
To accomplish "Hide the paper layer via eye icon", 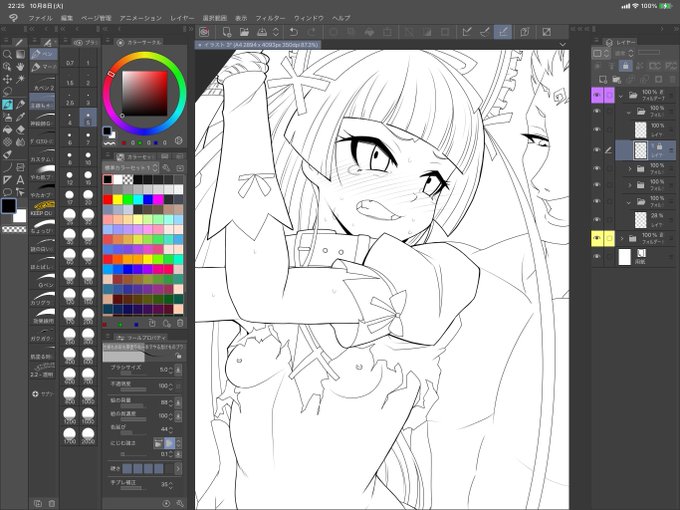I will [597, 257].
